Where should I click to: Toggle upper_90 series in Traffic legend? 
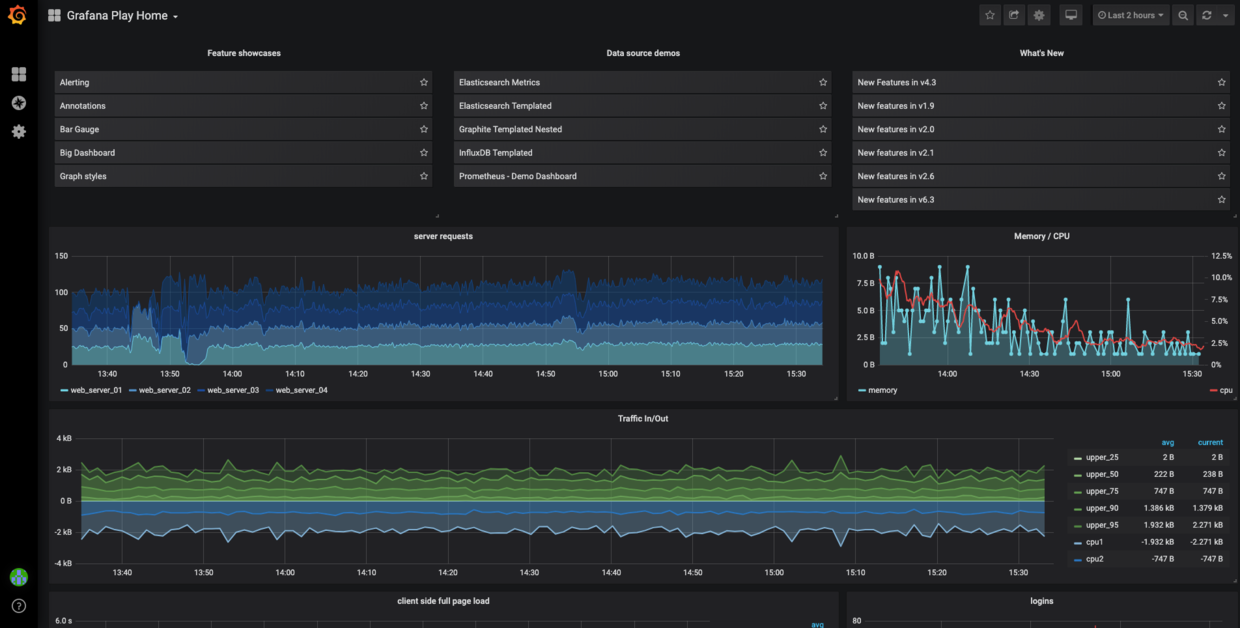1102,509
